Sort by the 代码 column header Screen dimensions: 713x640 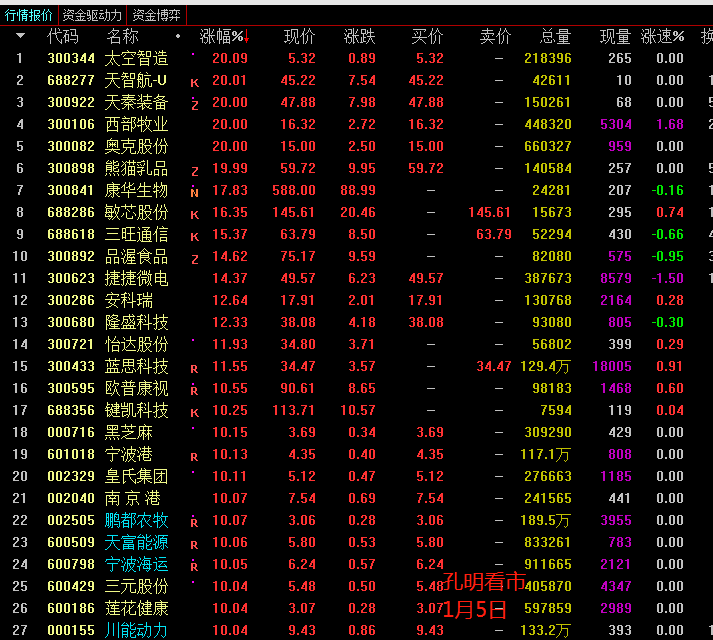point(63,36)
